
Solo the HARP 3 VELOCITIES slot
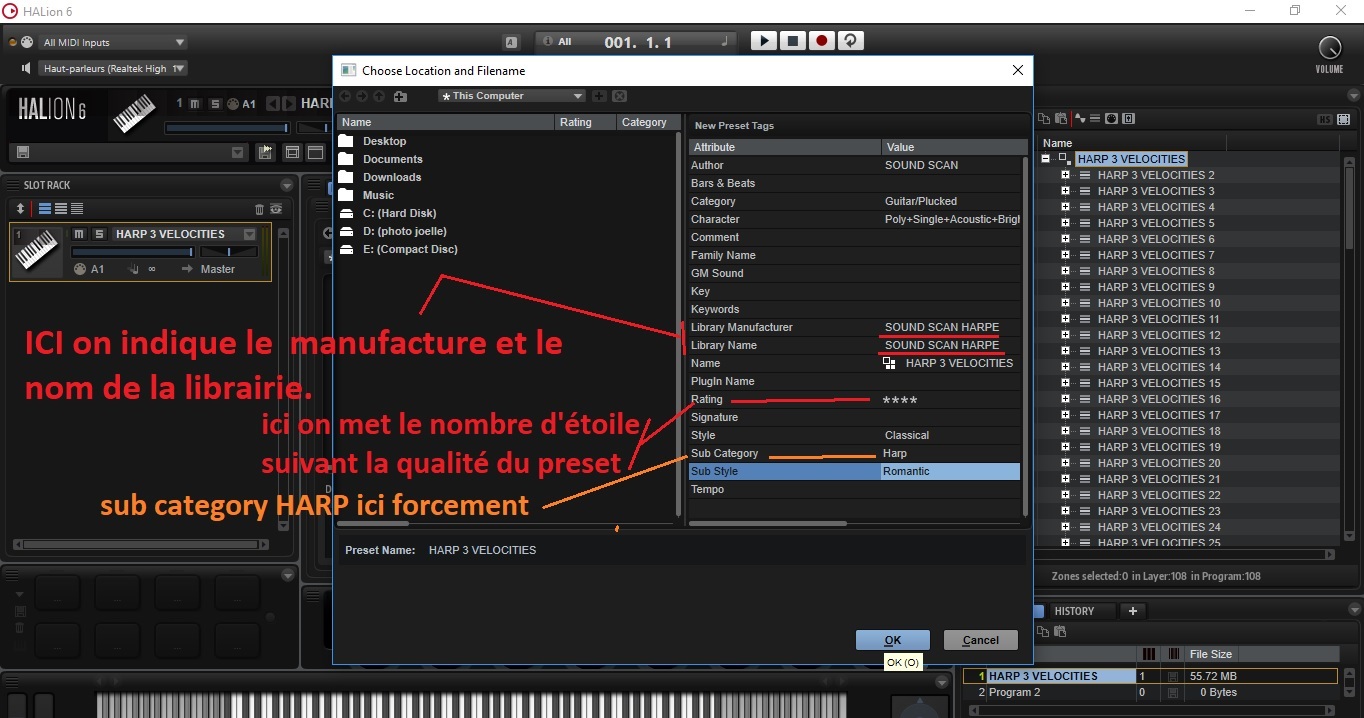[x=99, y=234]
